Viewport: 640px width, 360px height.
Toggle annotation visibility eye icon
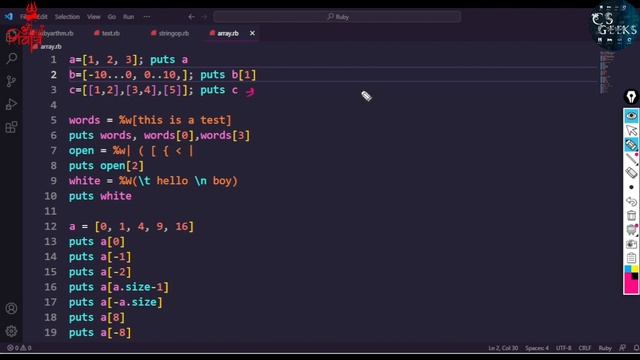click(x=631, y=116)
